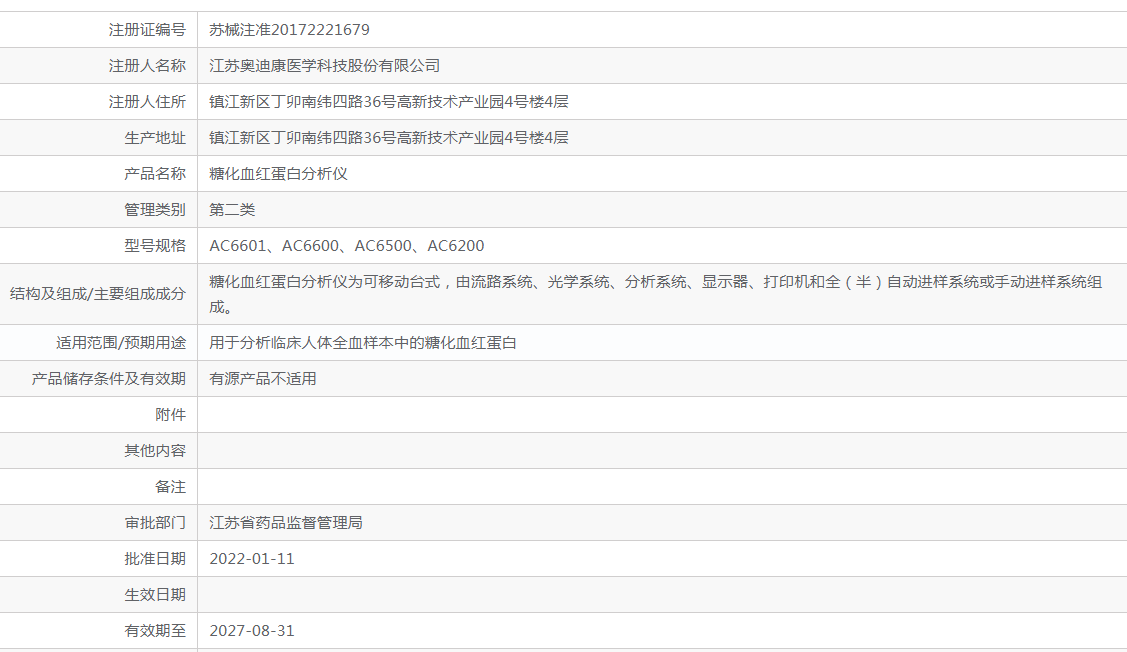Screen dimensions: 1127x652
Task: Select the 附件 label
Action: click(170, 414)
